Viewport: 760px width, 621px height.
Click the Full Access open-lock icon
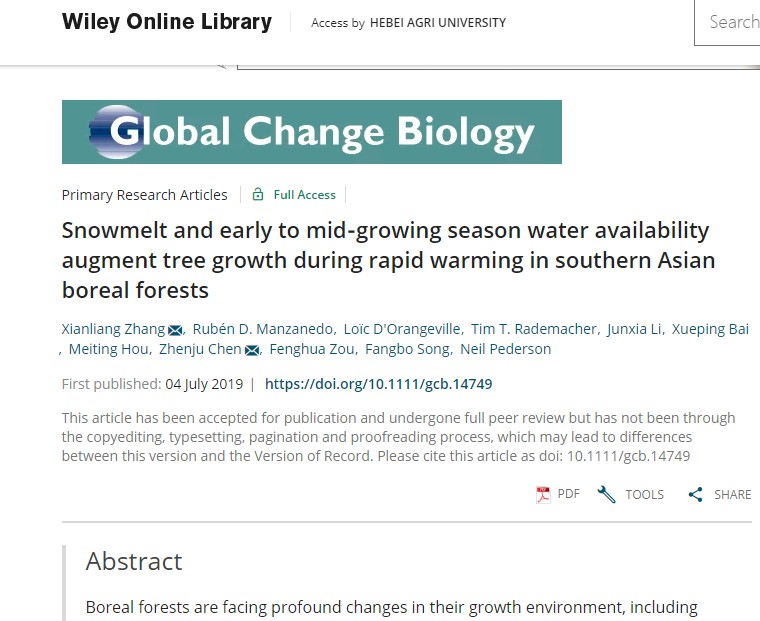[258, 194]
